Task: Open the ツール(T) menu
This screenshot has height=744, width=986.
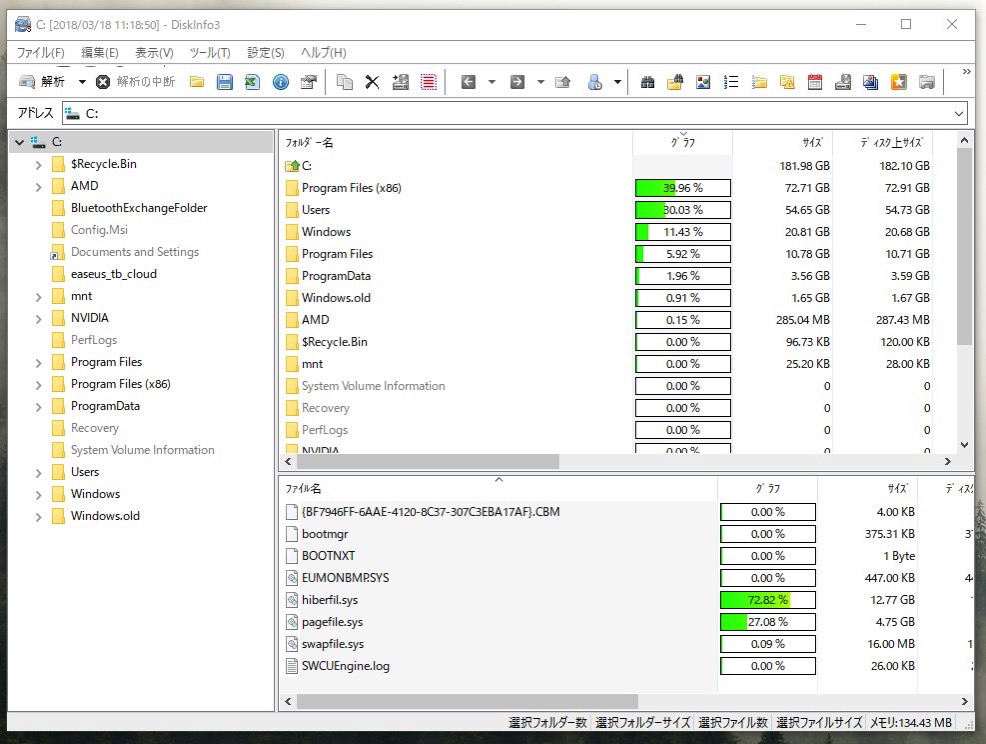Action: 210,52
